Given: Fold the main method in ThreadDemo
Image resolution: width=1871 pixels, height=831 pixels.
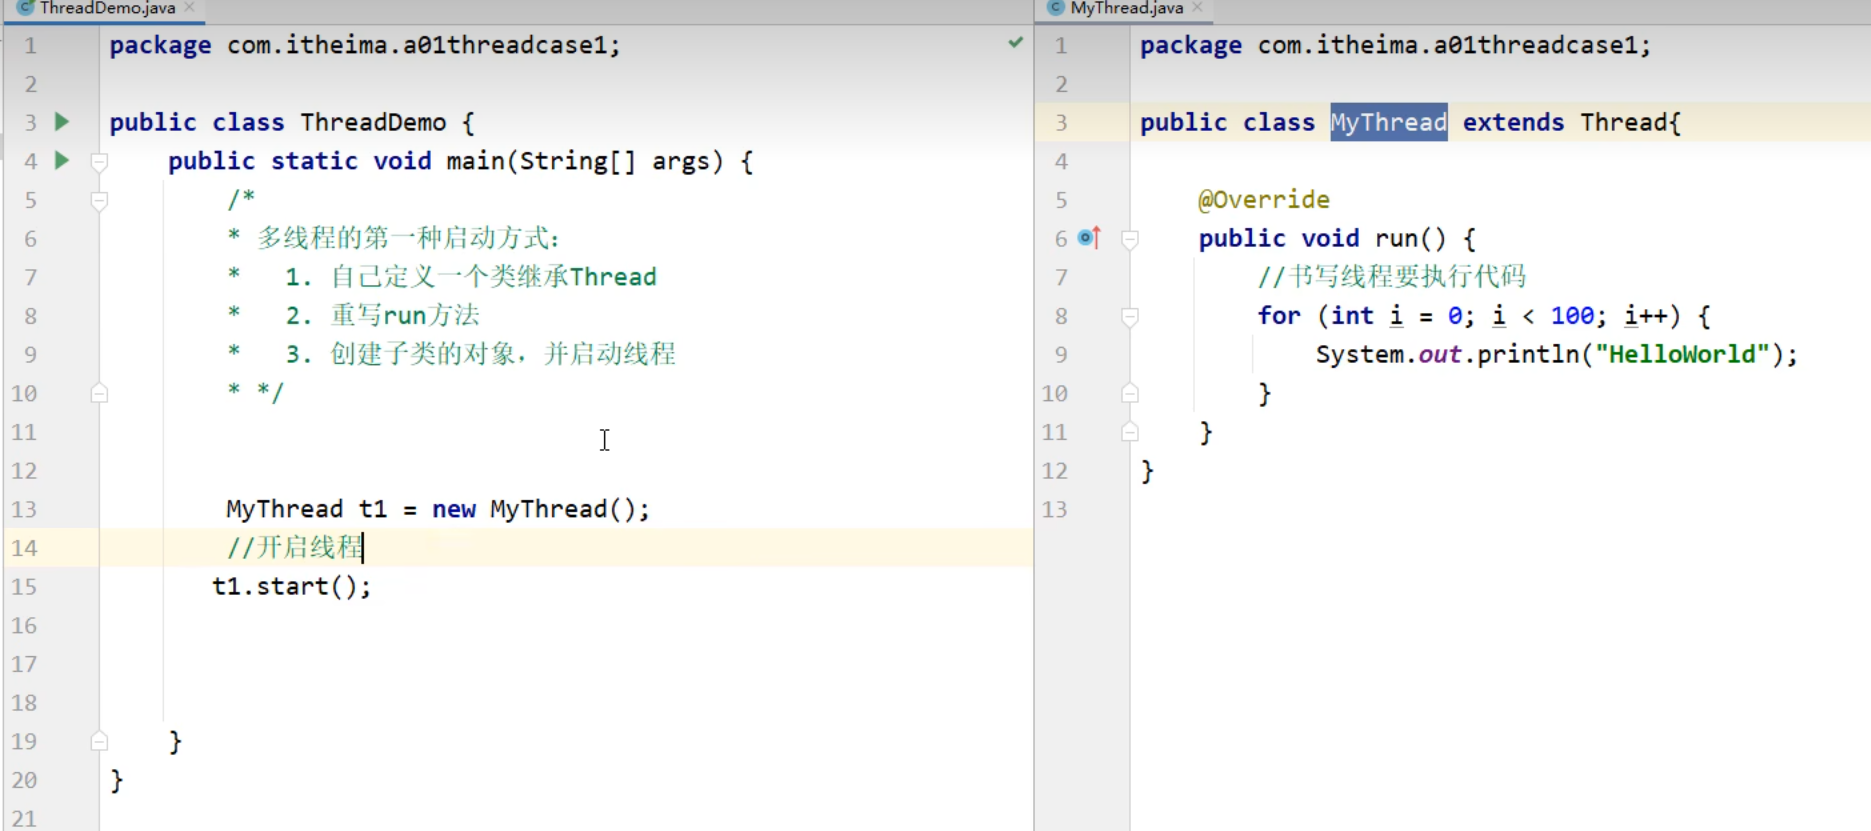Looking at the screenshot, I should [x=99, y=161].
